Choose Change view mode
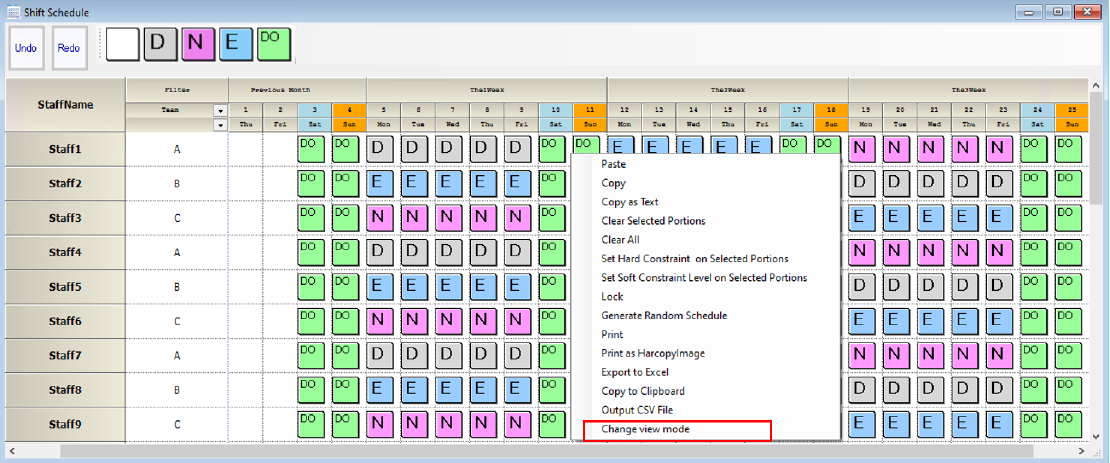 coord(645,429)
